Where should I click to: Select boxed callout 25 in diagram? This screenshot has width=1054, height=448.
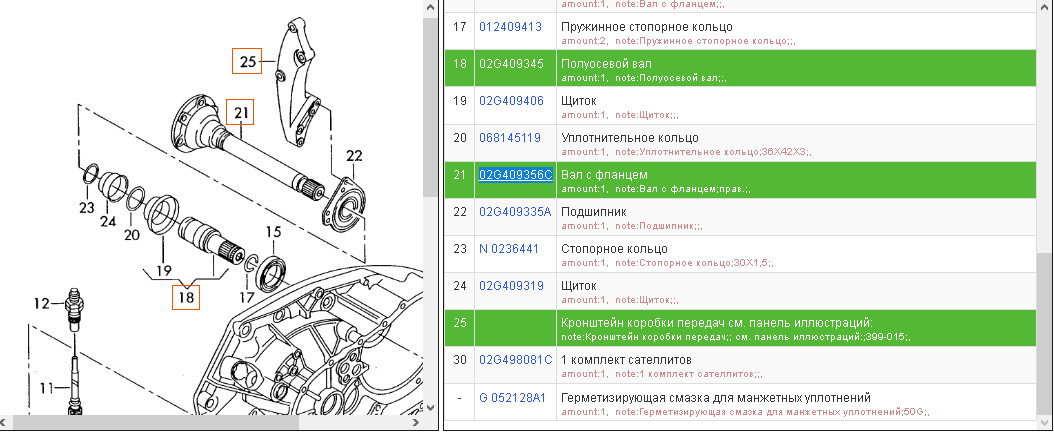[247, 62]
